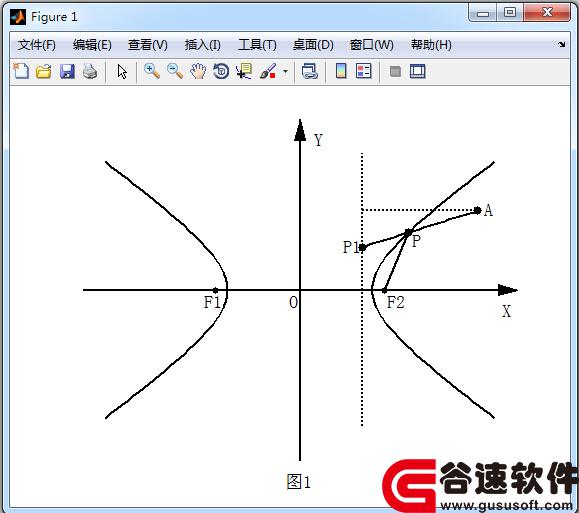Open the 编辑(E) menu
The height and width of the screenshot is (513, 579).
92,45
